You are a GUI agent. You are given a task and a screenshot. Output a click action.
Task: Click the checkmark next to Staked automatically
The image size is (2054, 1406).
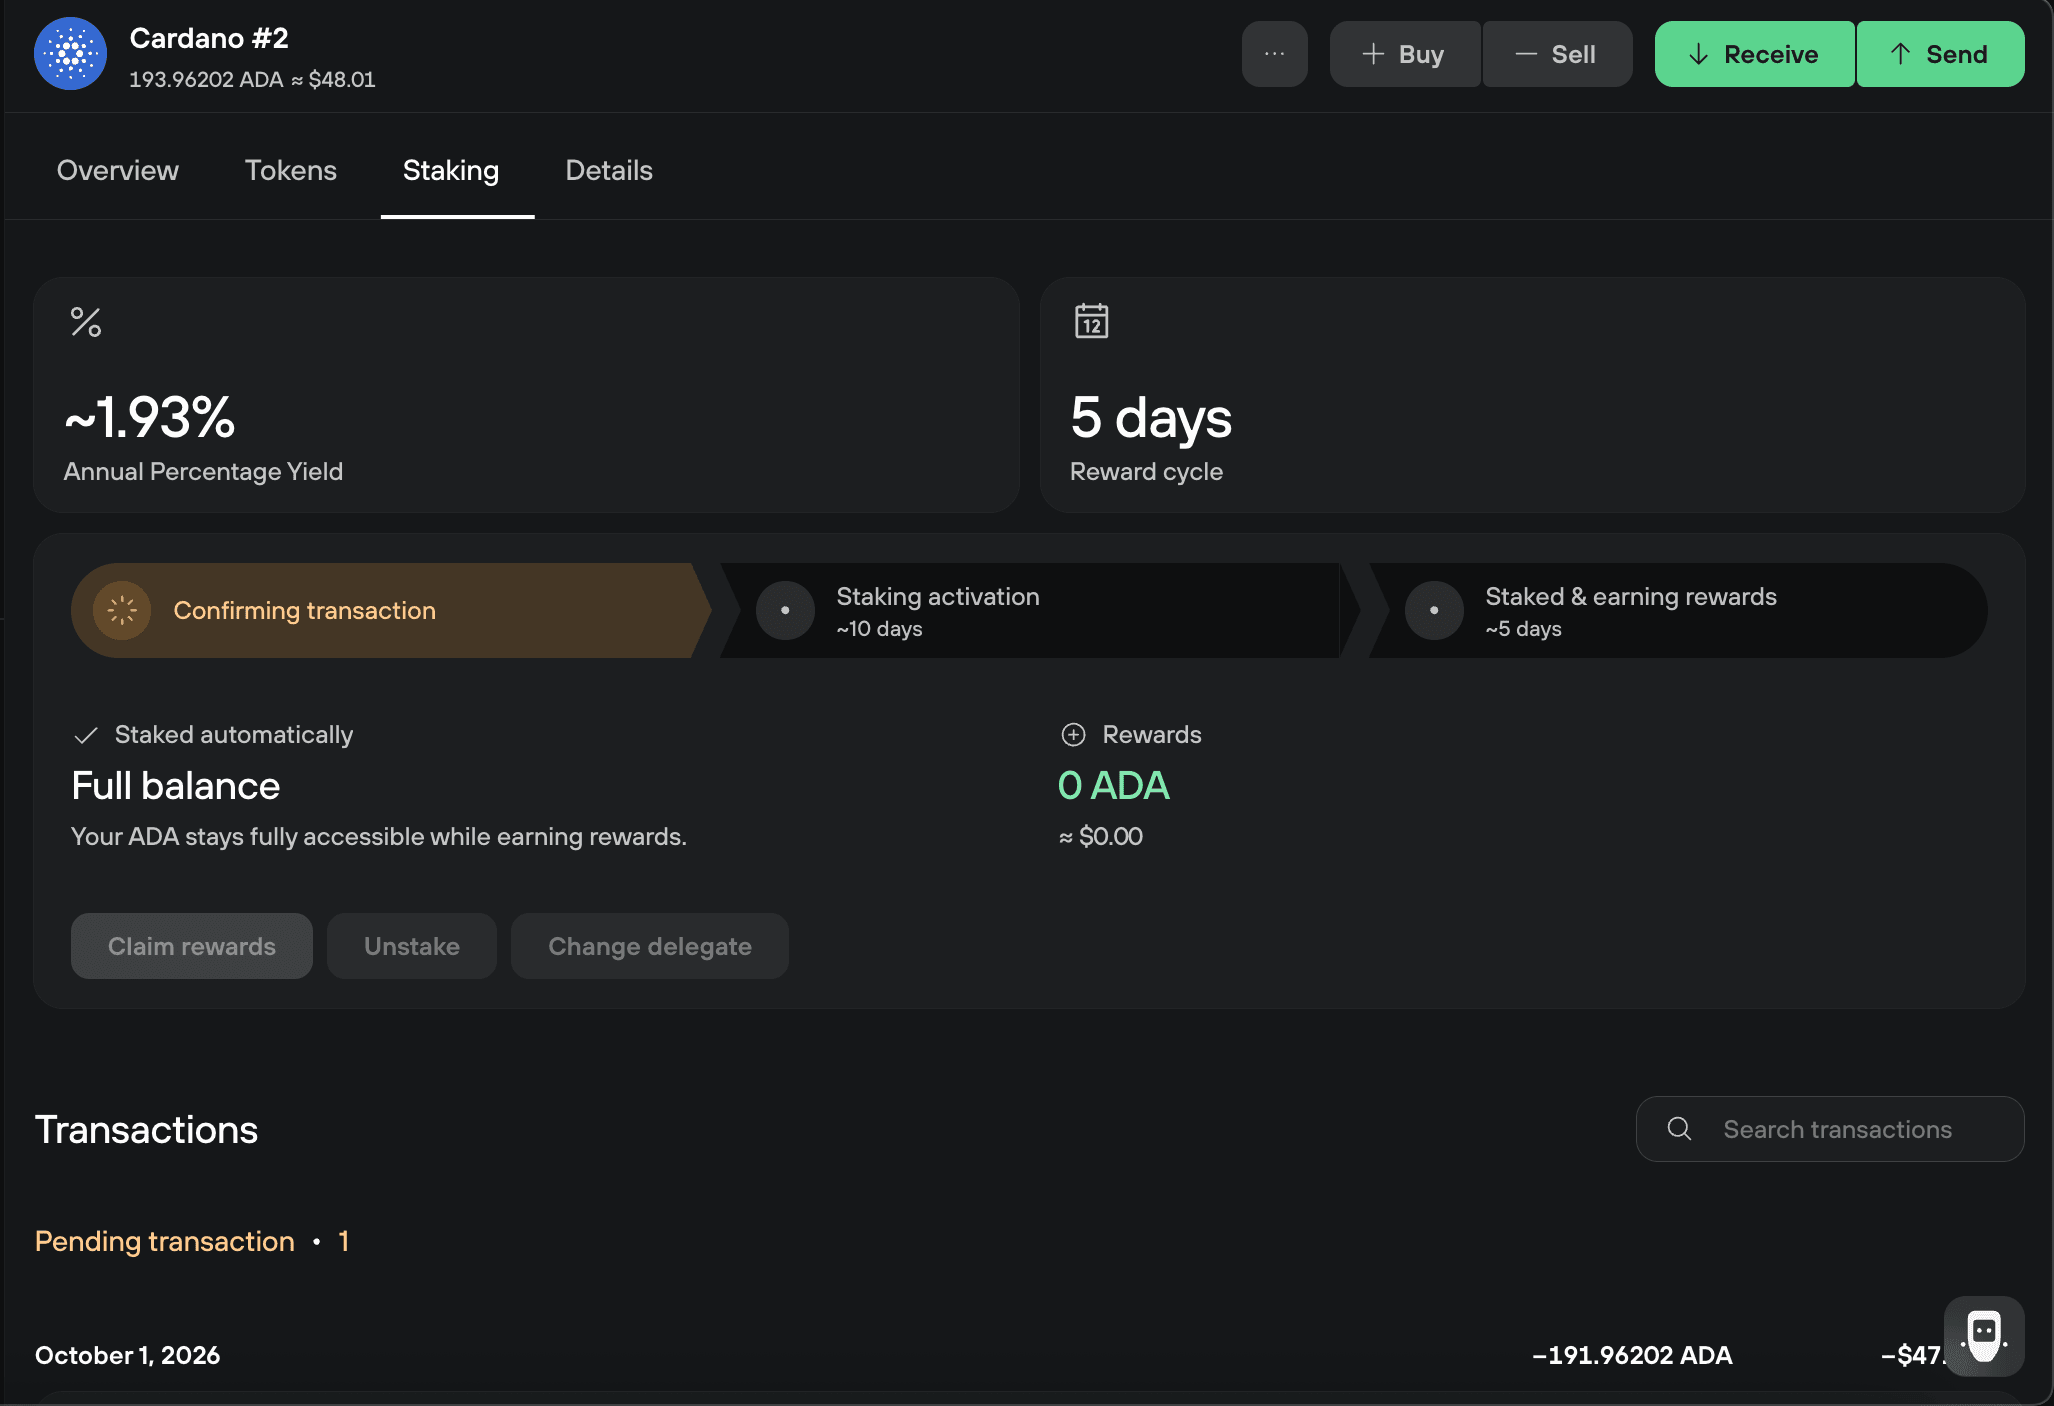coord(86,735)
